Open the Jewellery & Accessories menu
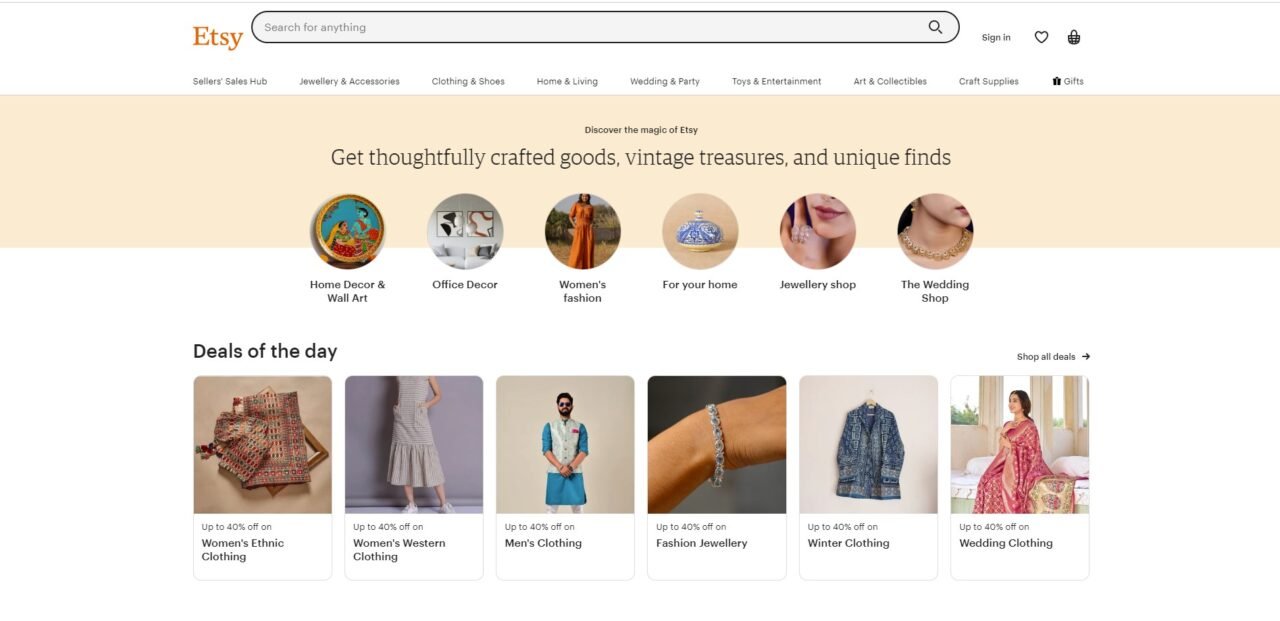The width and height of the screenshot is (1280, 621). [x=349, y=81]
